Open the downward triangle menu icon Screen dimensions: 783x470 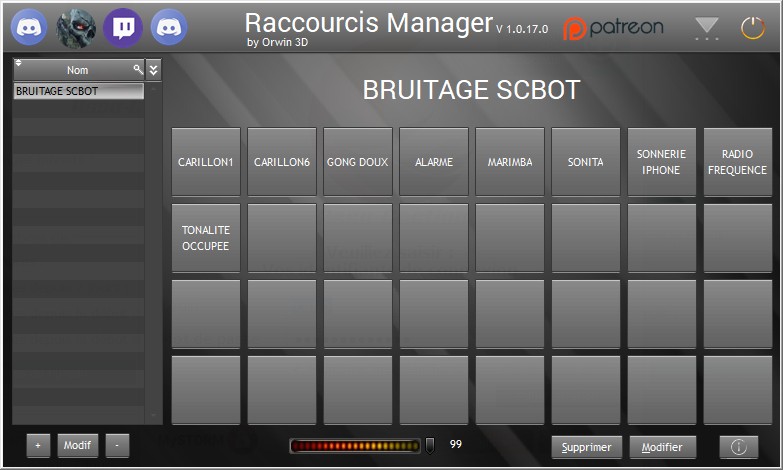coord(707,28)
